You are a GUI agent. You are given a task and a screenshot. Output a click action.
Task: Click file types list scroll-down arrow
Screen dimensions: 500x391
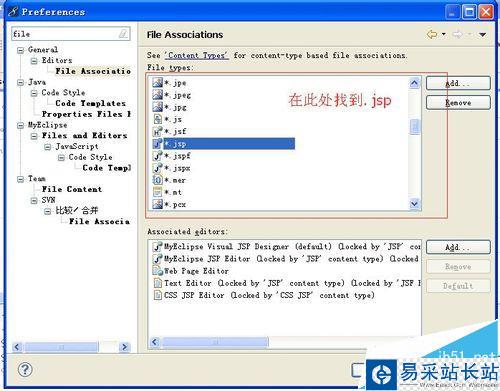[414, 203]
